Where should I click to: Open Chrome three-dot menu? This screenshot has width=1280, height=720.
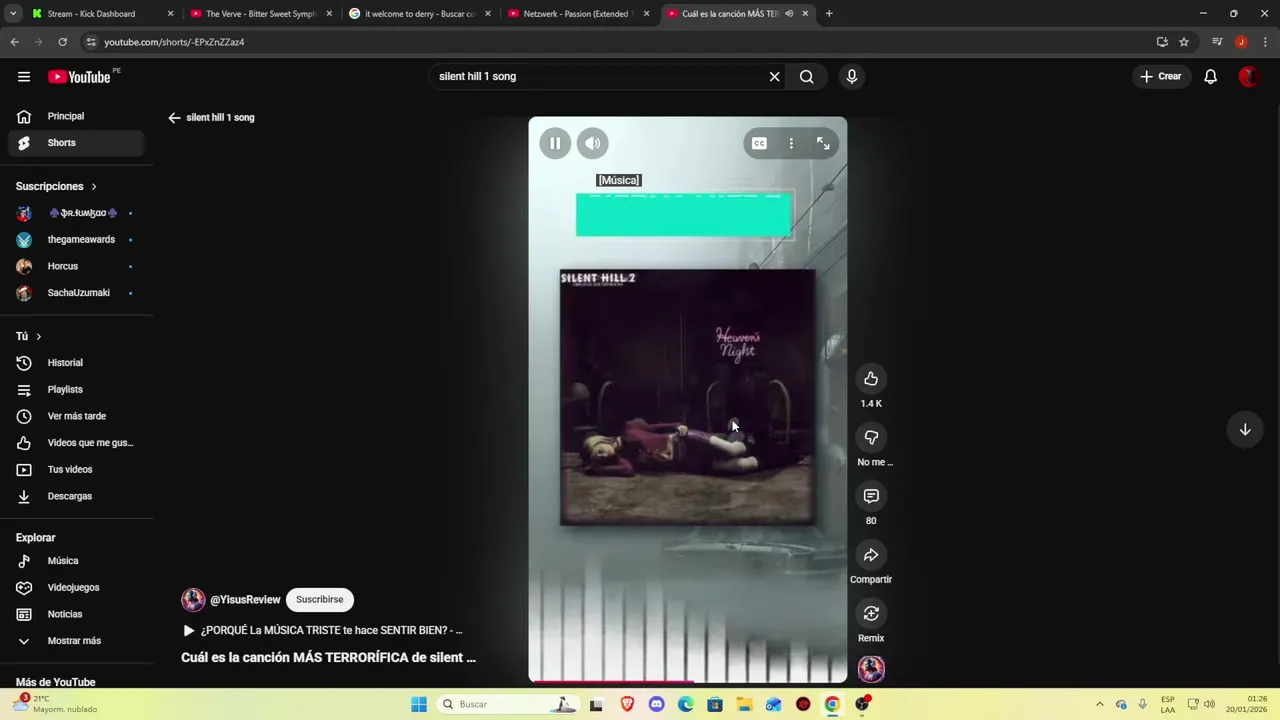[1266, 42]
